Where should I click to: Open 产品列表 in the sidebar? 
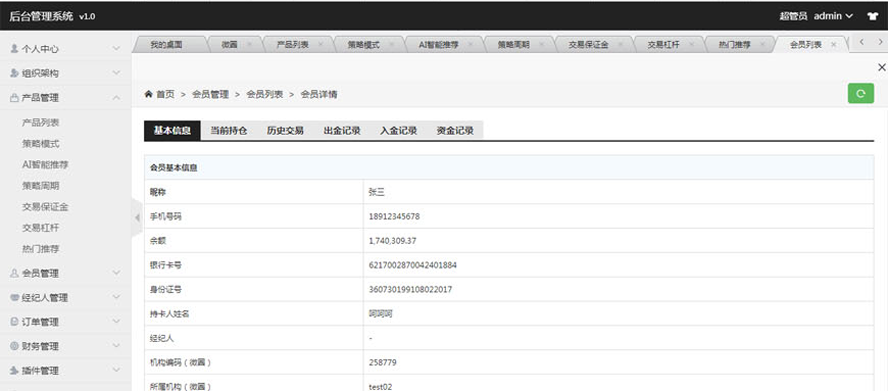click(x=41, y=122)
